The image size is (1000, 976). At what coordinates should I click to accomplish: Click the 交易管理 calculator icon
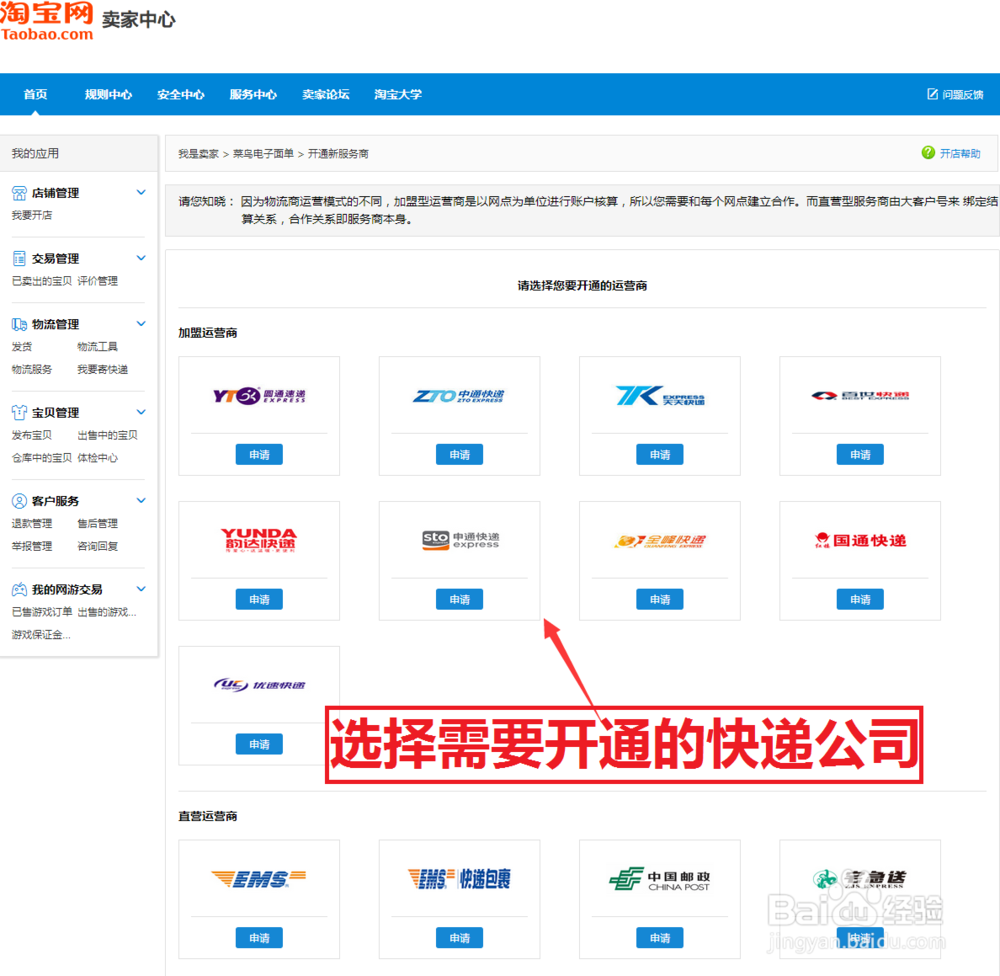coord(19,258)
